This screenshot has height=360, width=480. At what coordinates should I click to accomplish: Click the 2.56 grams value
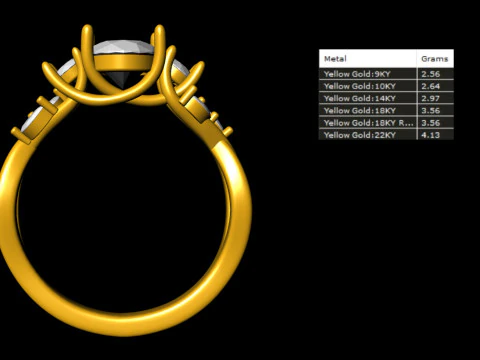click(431, 74)
